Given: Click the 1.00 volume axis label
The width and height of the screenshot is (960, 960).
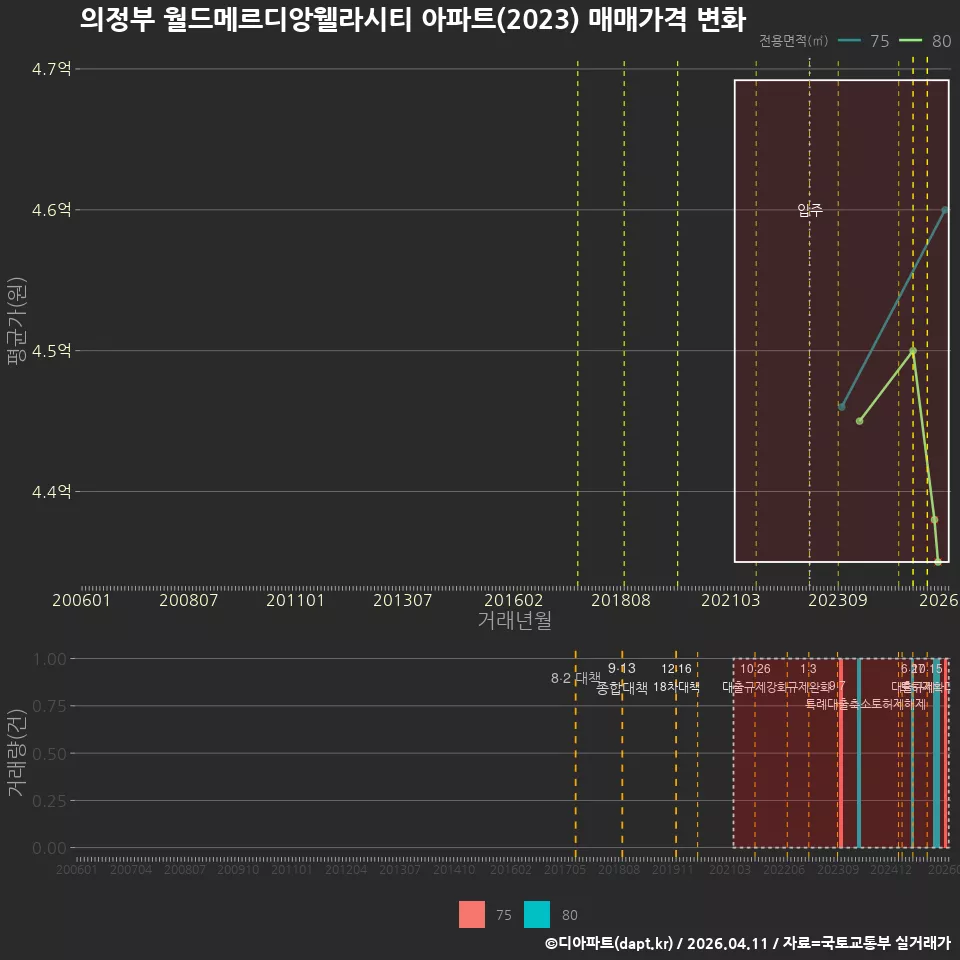Looking at the screenshot, I should (x=50, y=659).
